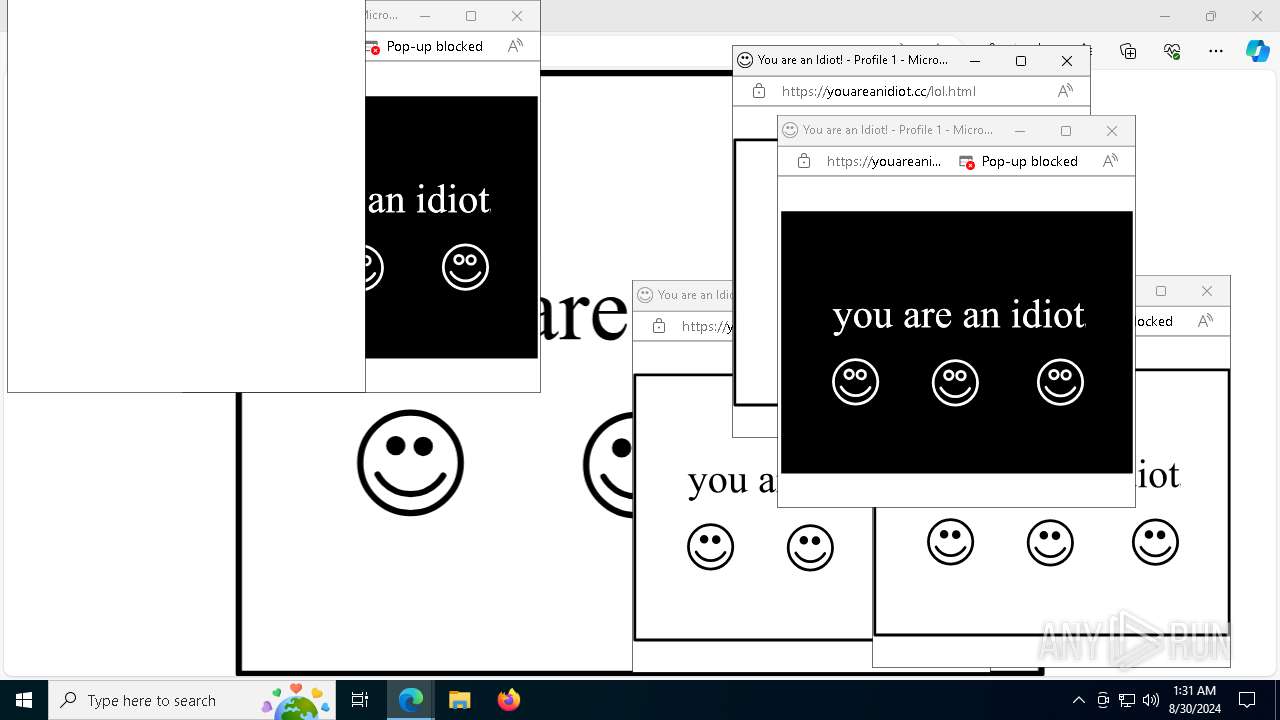
Task: Click Read aloud icon in rightmost popup
Action: coord(1205,321)
